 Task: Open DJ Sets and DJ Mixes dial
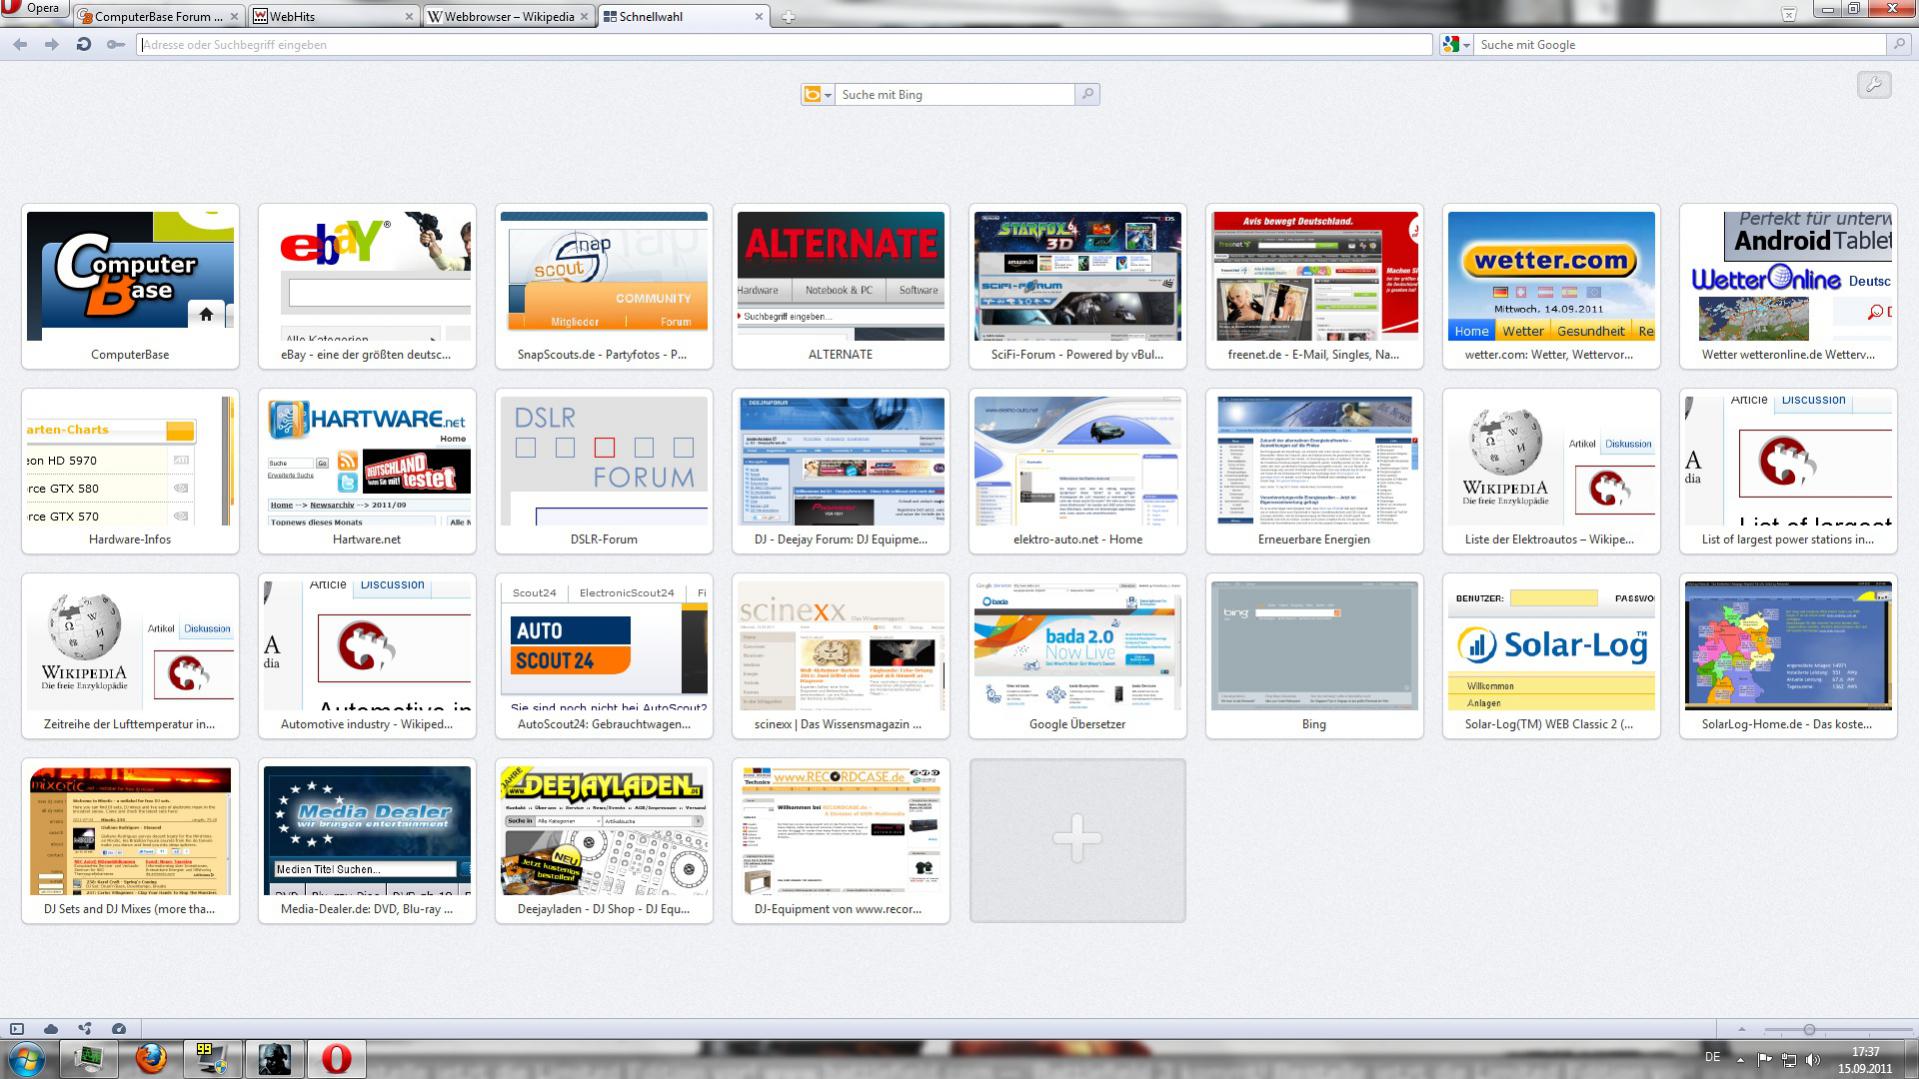(130, 842)
